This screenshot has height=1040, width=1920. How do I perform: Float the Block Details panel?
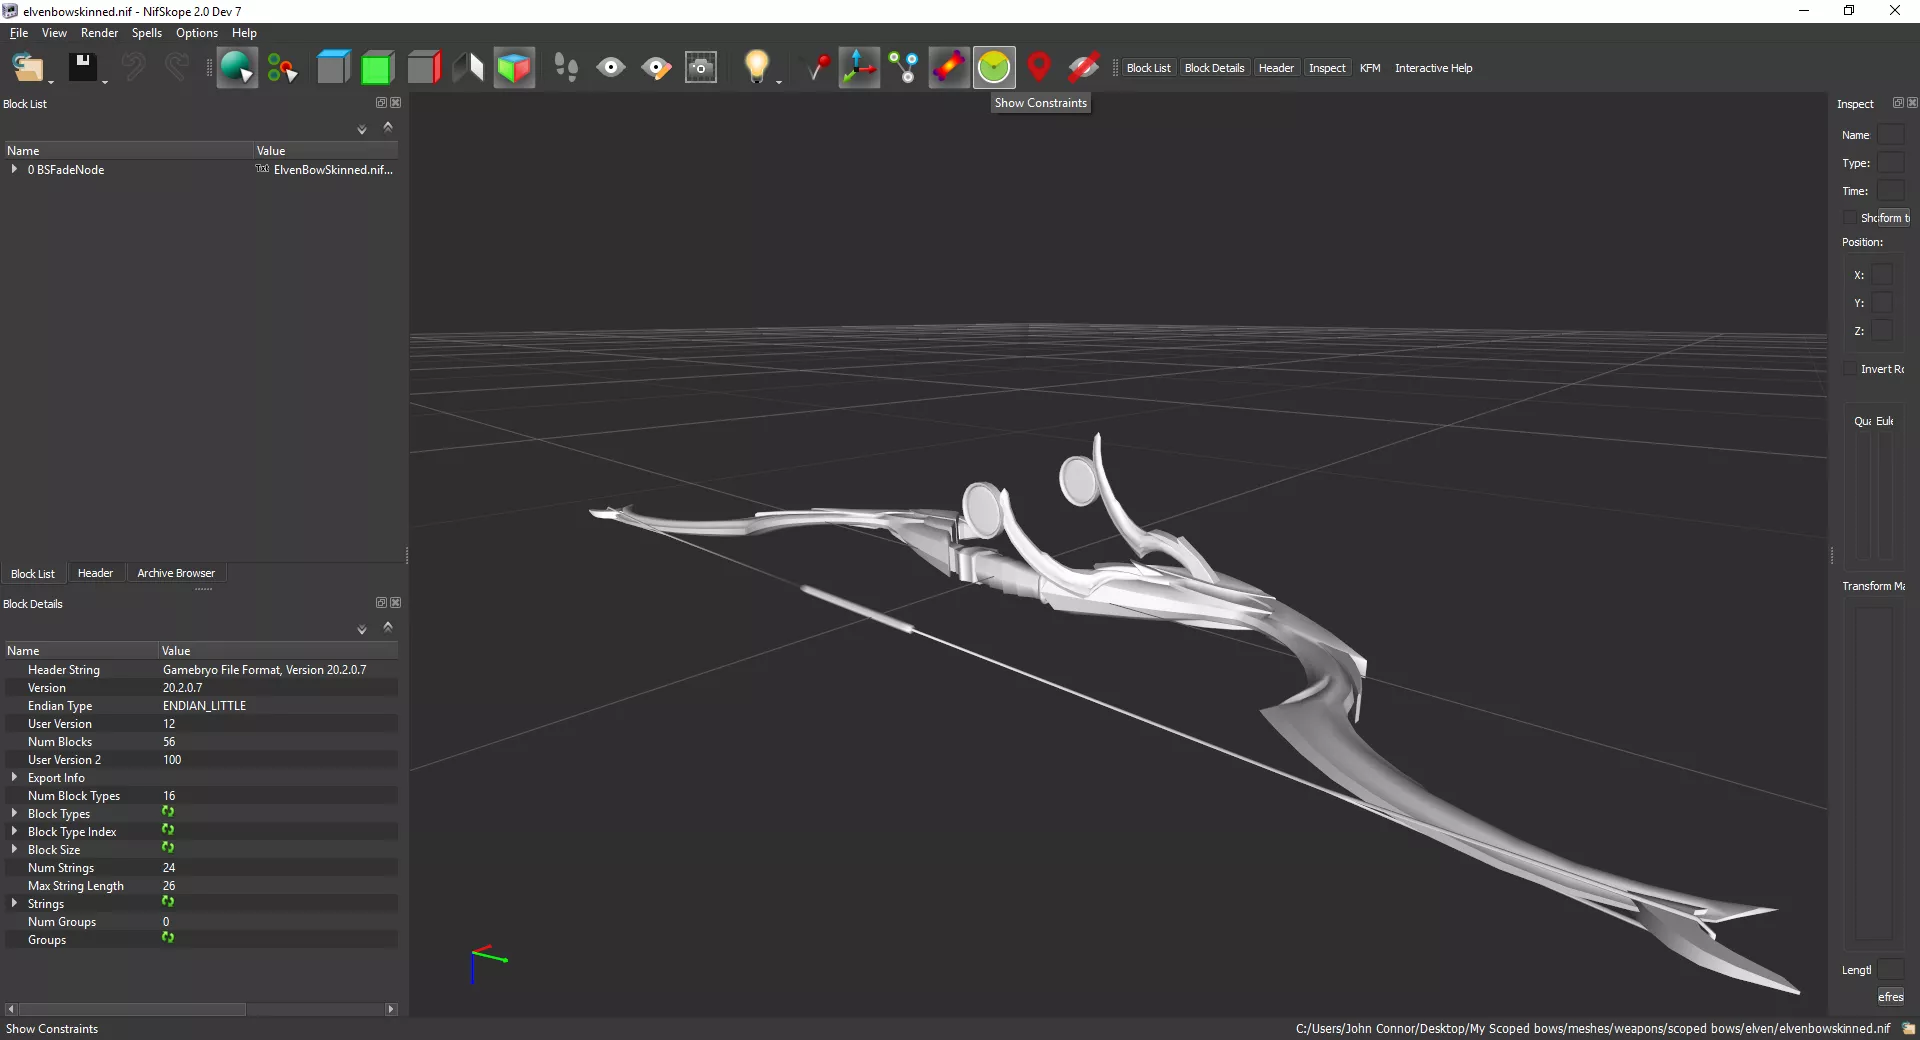[381, 602]
